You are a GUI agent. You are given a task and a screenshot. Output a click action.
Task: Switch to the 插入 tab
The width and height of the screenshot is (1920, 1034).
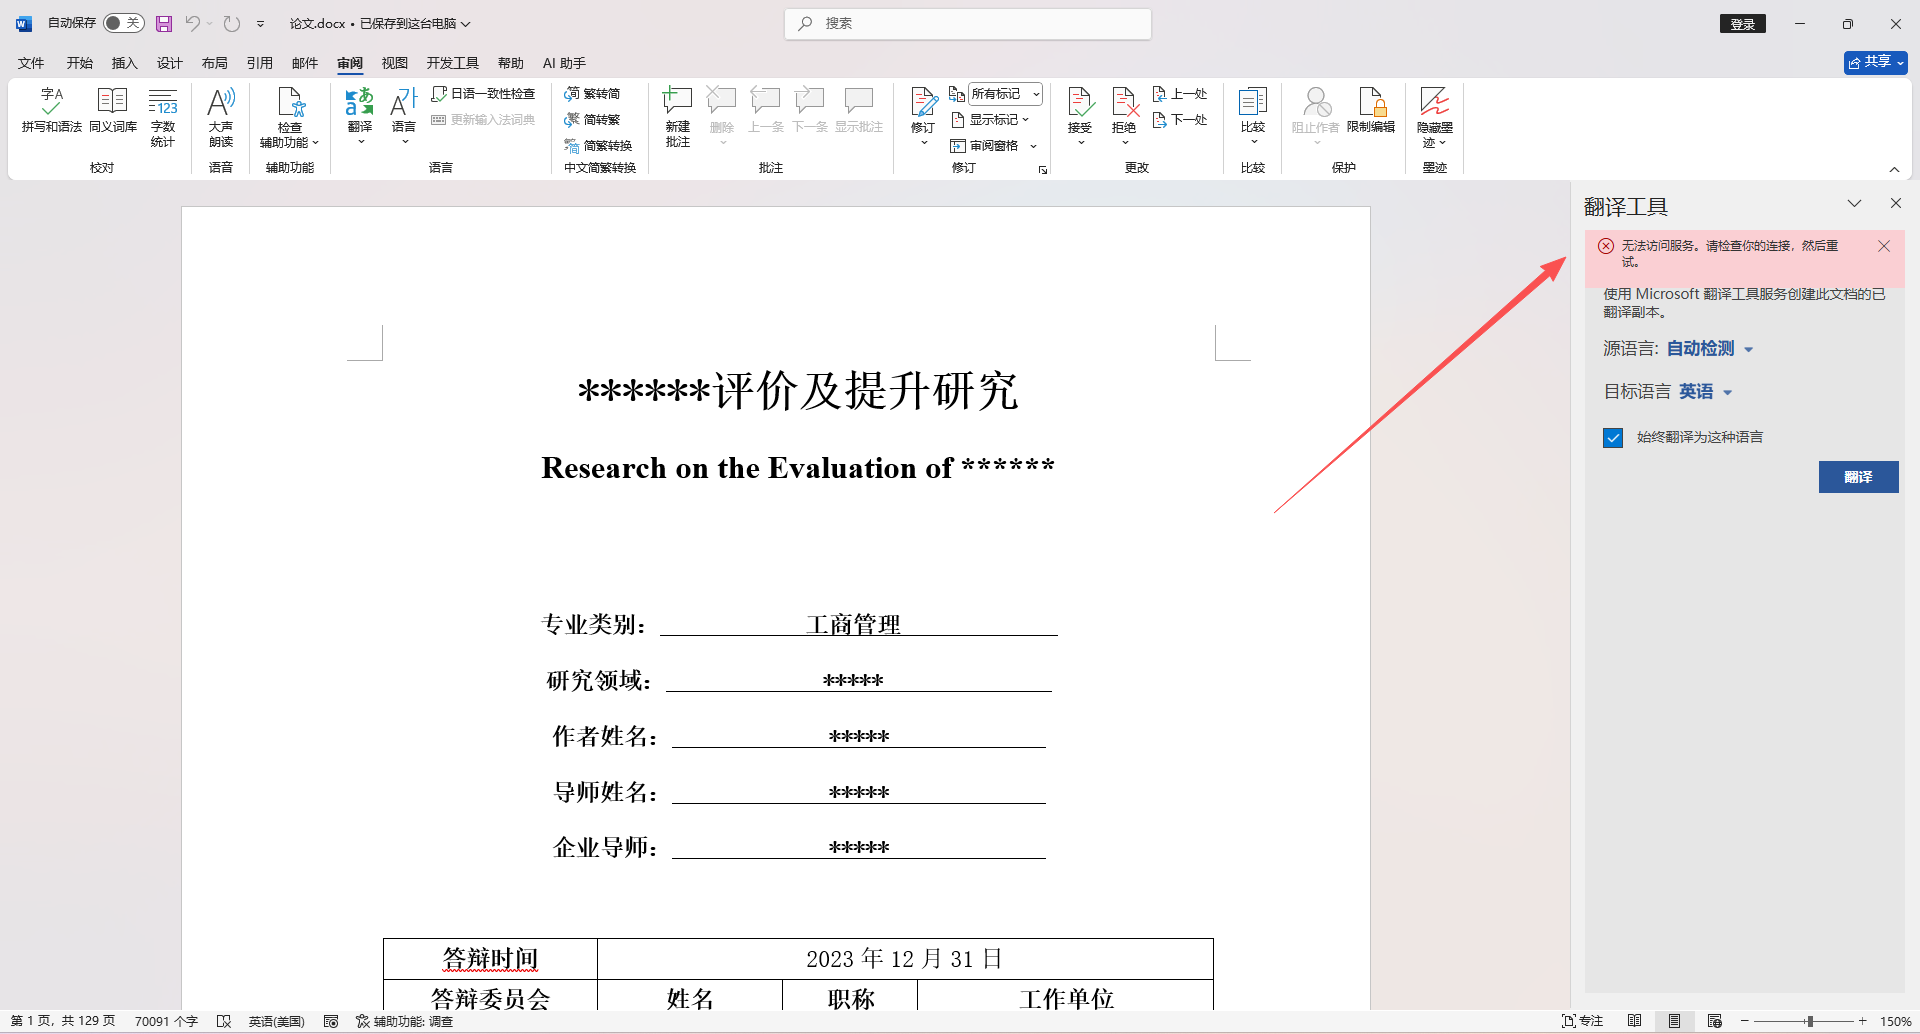tap(125, 63)
